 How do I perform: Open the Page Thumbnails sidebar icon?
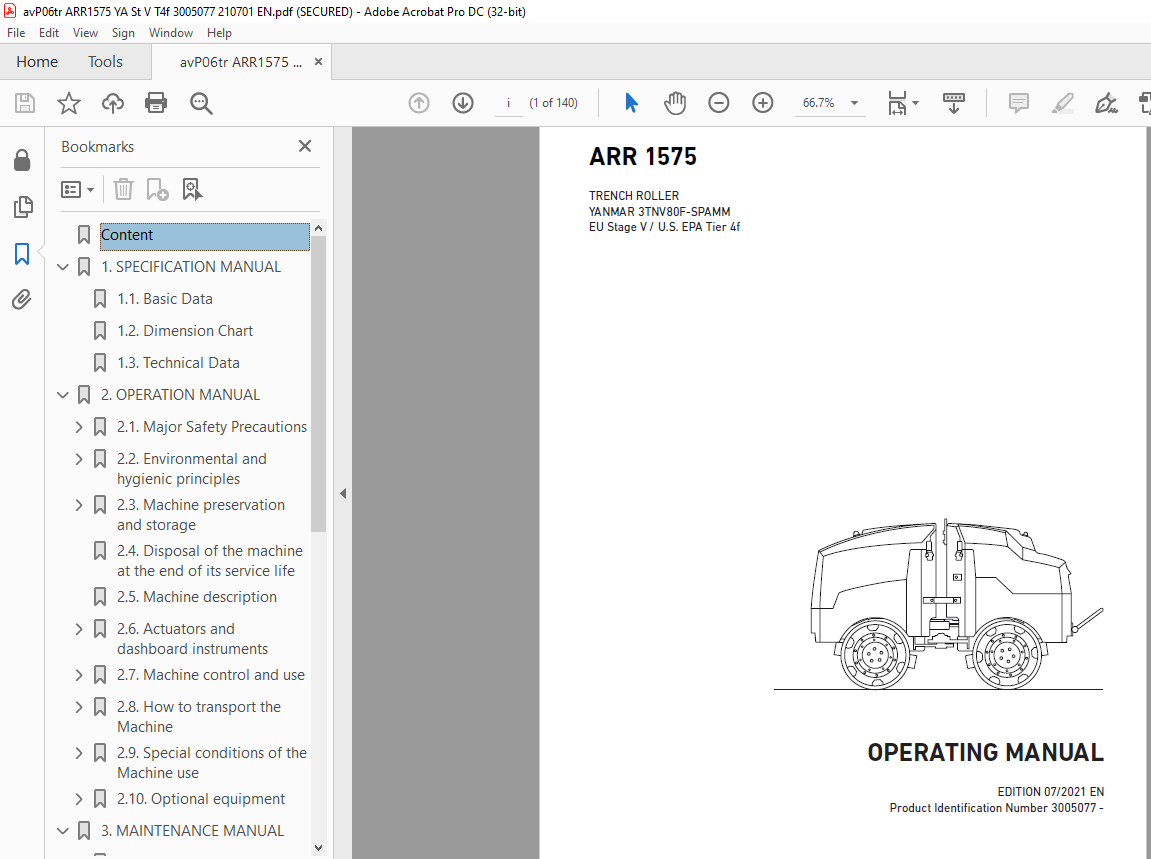click(x=23, y=207)
